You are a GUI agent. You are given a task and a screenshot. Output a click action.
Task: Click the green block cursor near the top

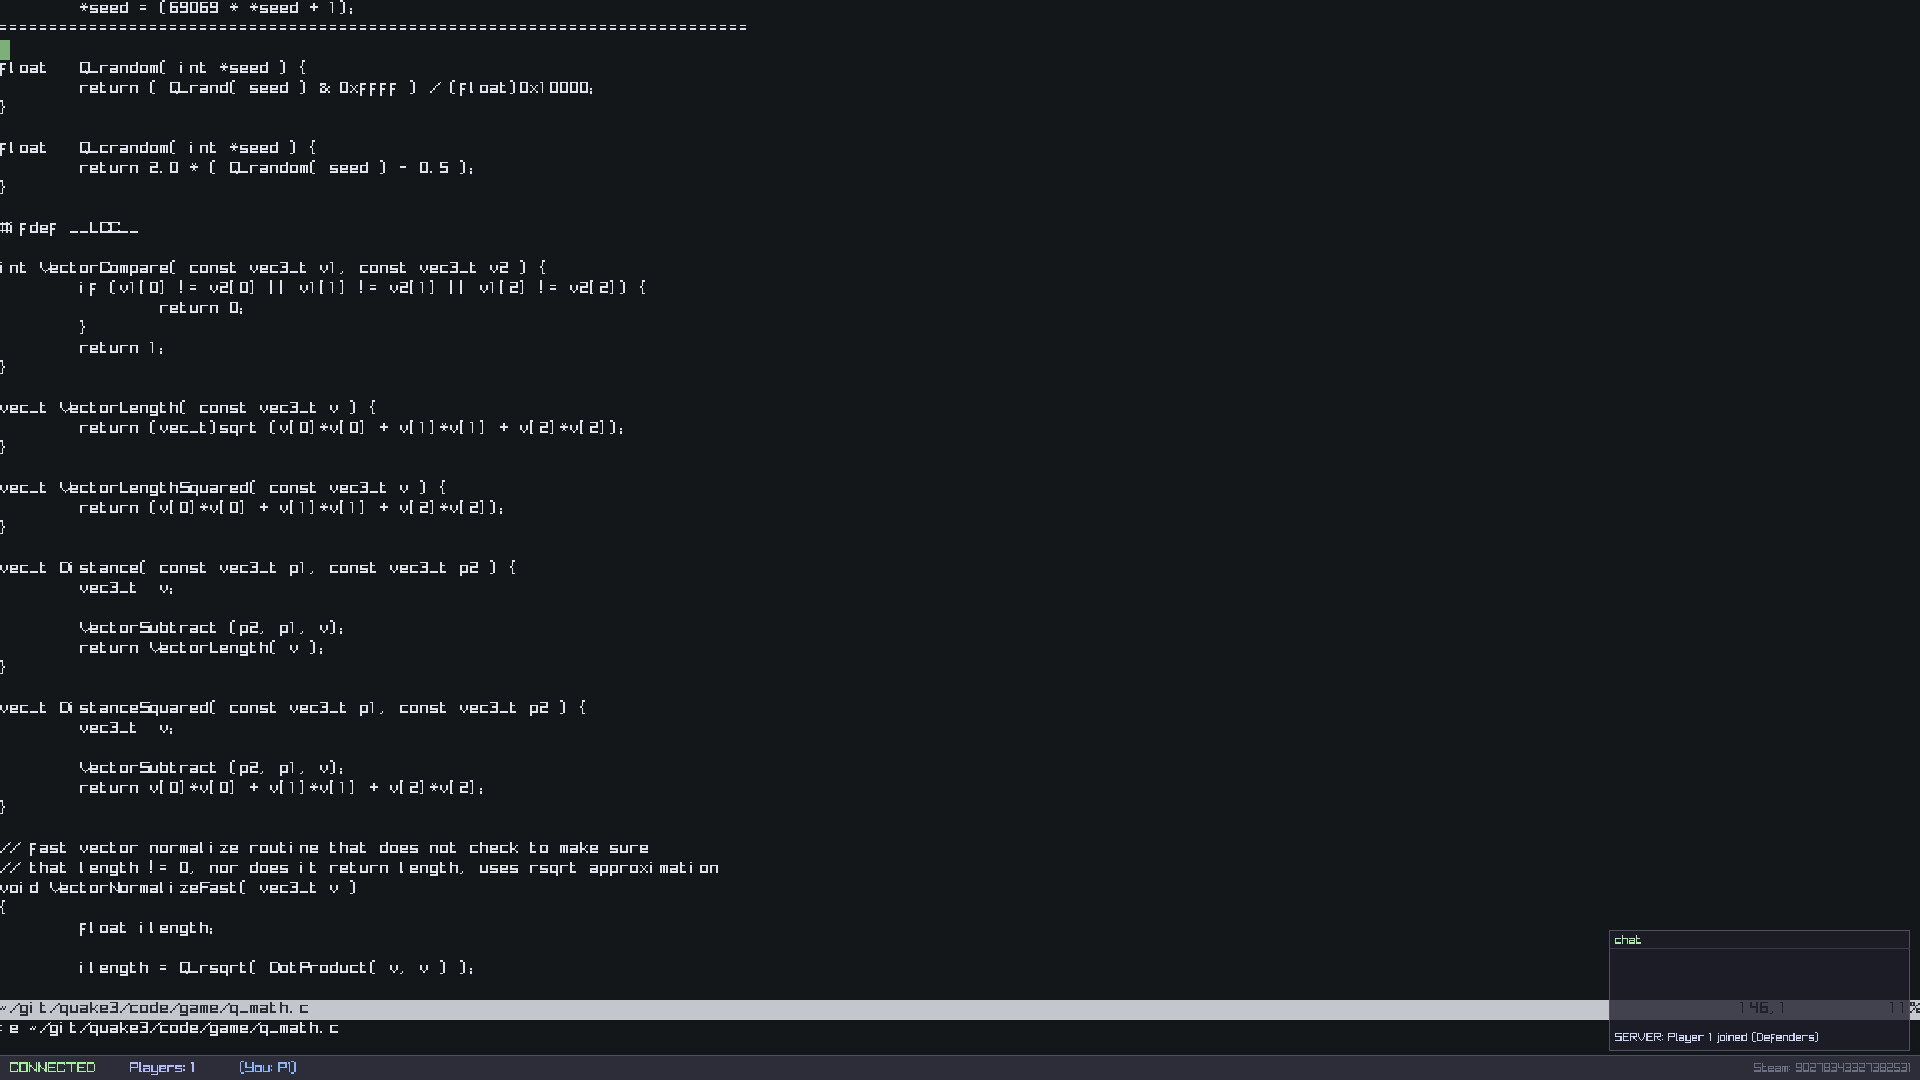(x=5, y=50)
